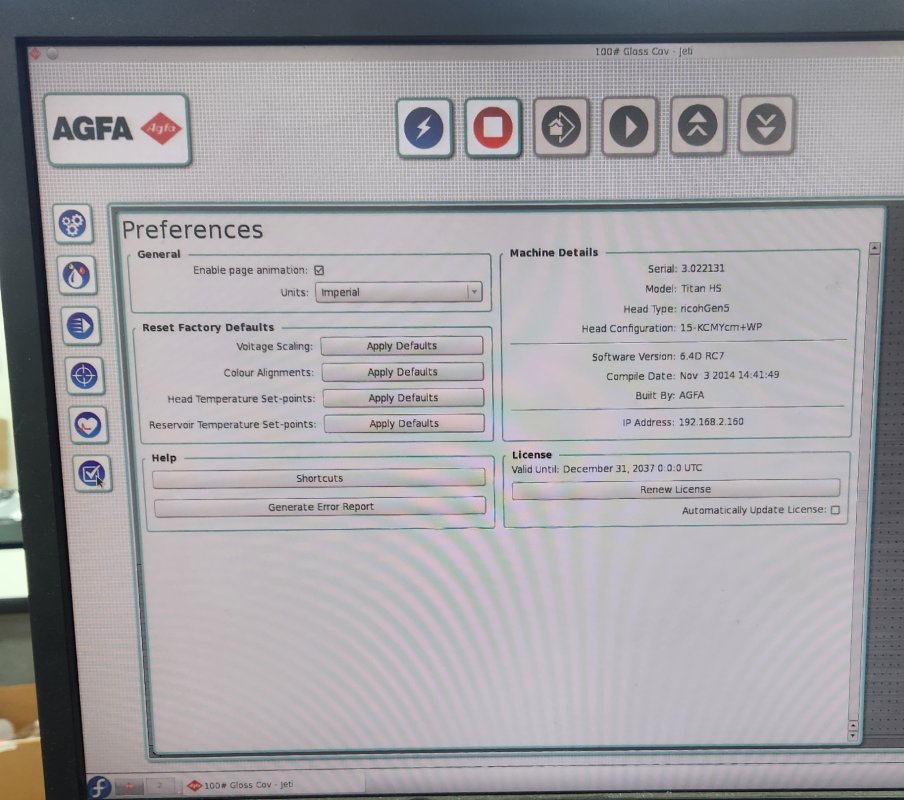The width and height of the screenshot is (904, 800).
Task: Click the play arrow toolbar icon
Action: 629,126
